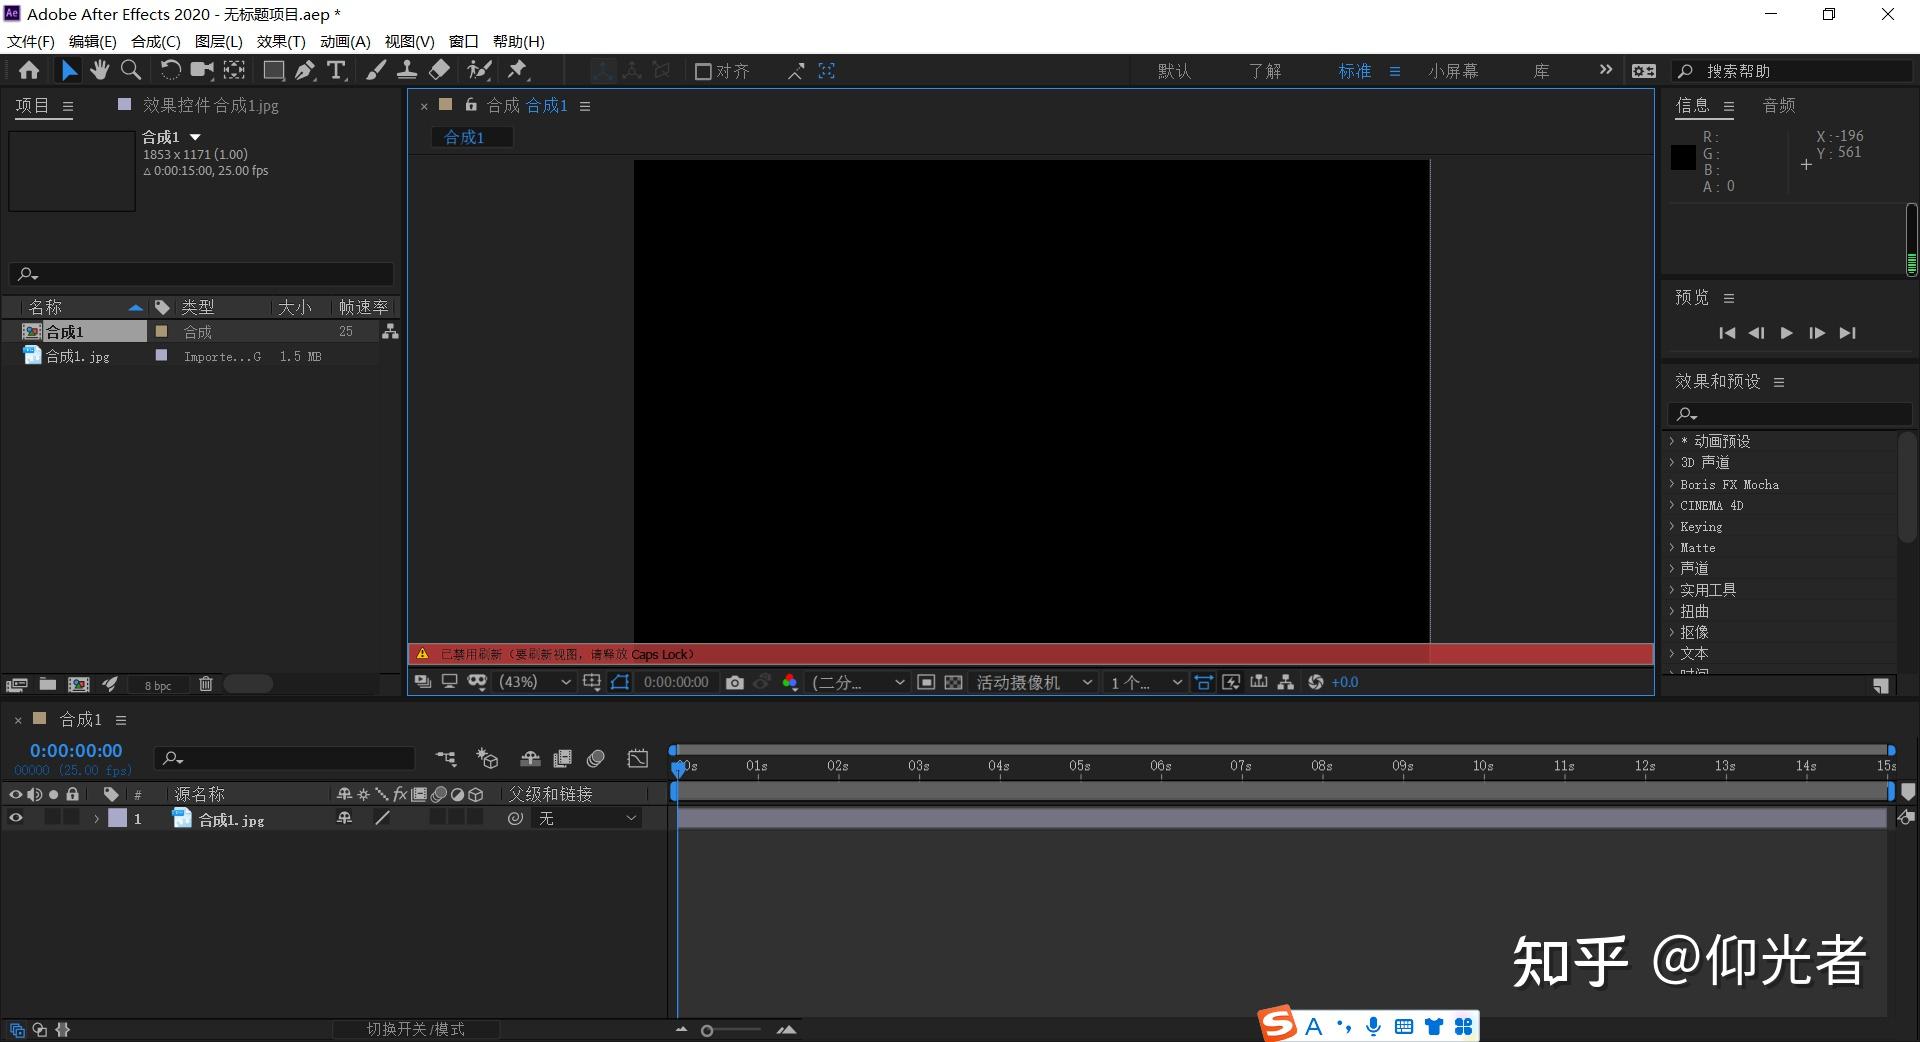Switch to the 音频 panel tab
The height and width of the screenshot is (1042, 1920).
1779,105
